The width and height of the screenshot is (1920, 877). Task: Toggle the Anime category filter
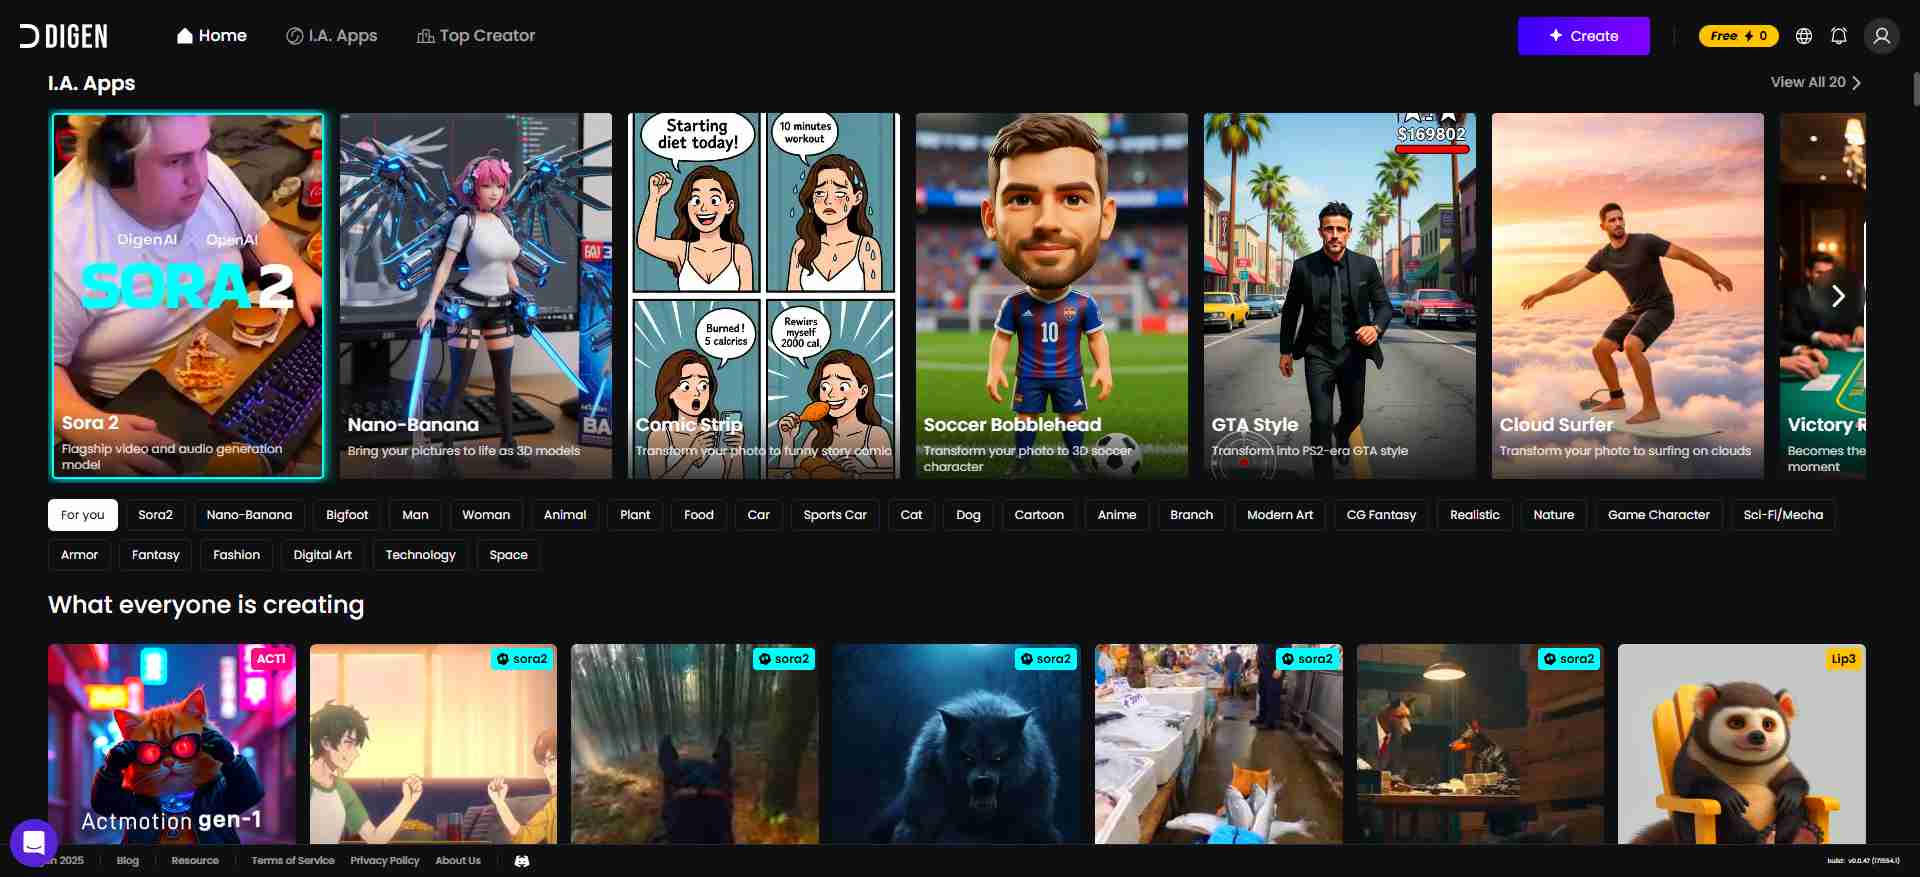(x=1116, y=515)
